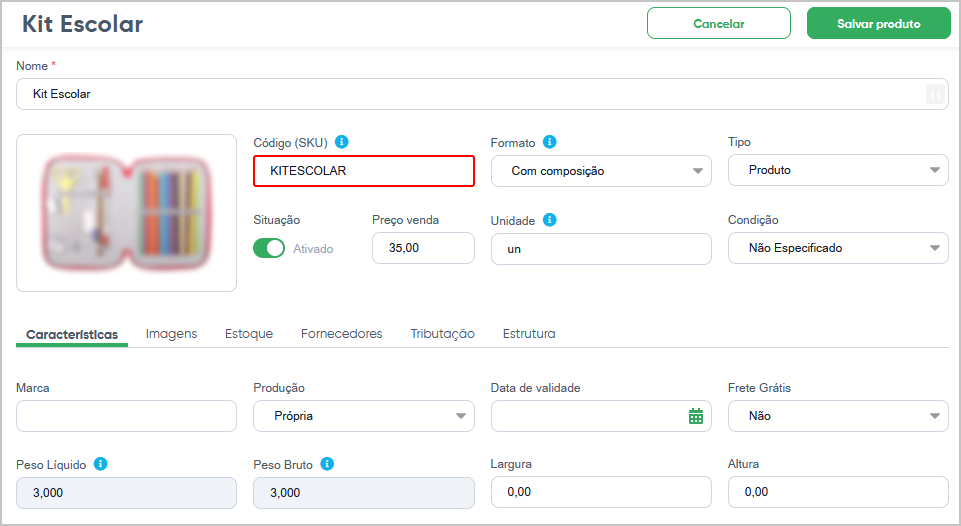Click the Peso Líquido field
The height and width of the screenshot is (526, 961).
(x=126, y=493)
